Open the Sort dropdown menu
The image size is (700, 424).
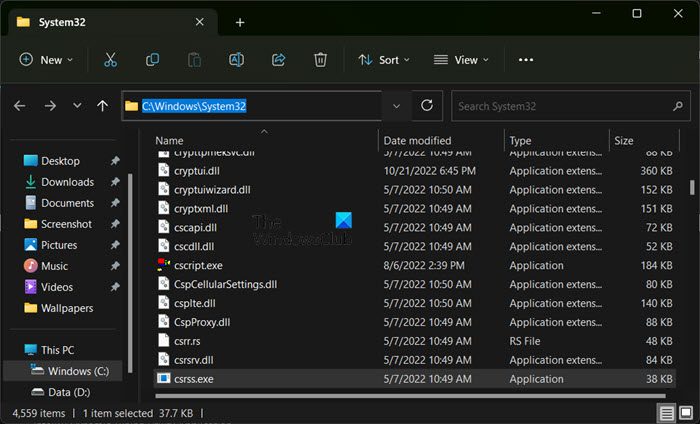[x=384, y=60]
